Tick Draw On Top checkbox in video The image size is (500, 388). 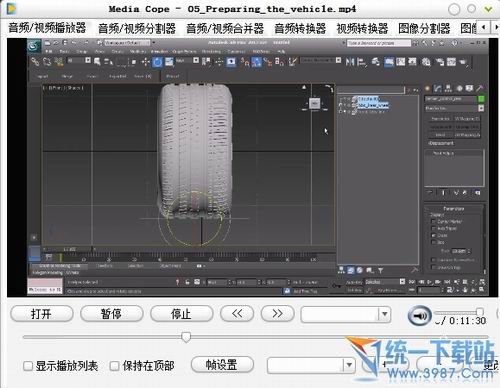(x=433, y=267)
